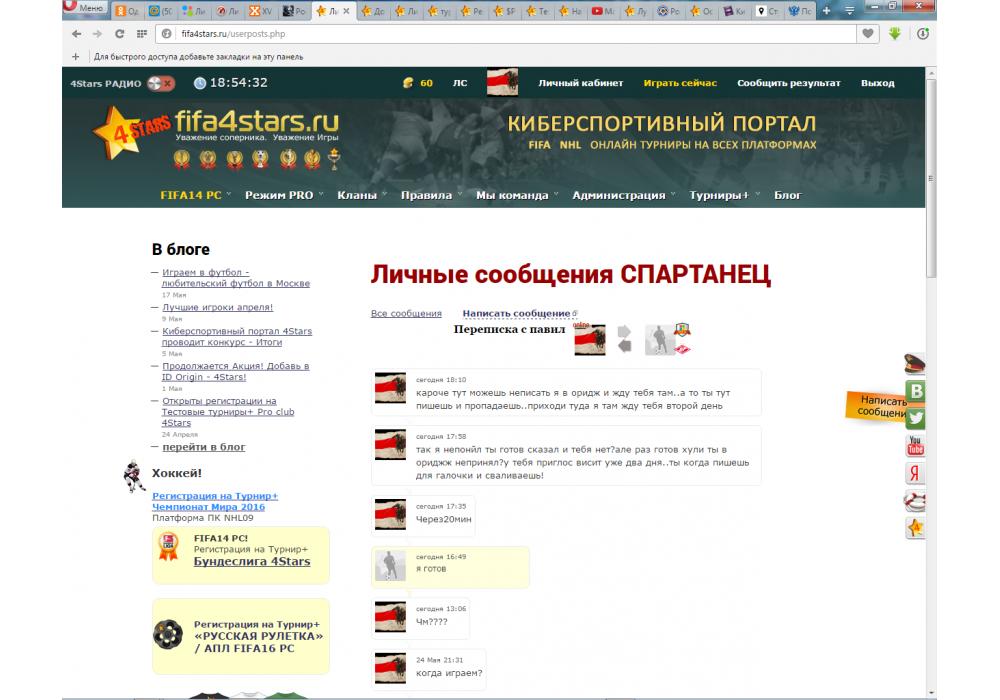Click the павил user avatar in the Переписка header
The height and width of the screenshot is (700, 1000).
point(659,340)
